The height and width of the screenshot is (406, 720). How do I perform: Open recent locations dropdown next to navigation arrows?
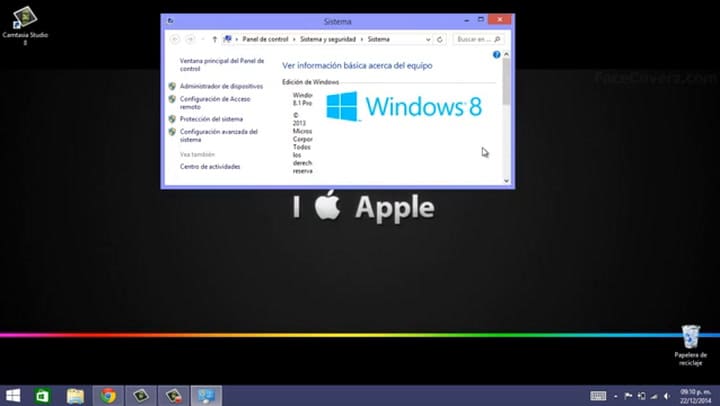202,39
